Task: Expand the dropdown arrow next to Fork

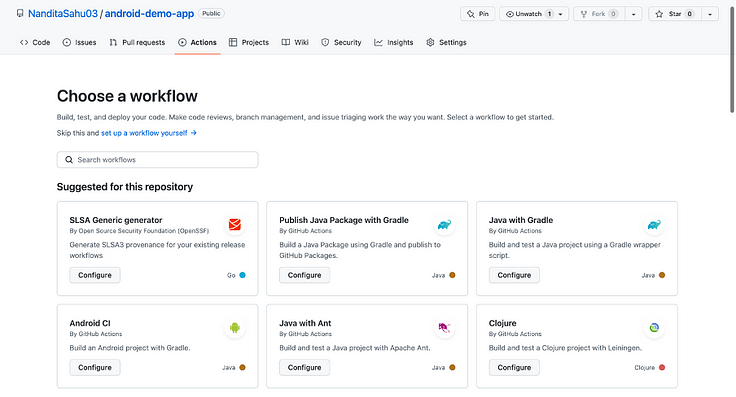Action: 633,14
